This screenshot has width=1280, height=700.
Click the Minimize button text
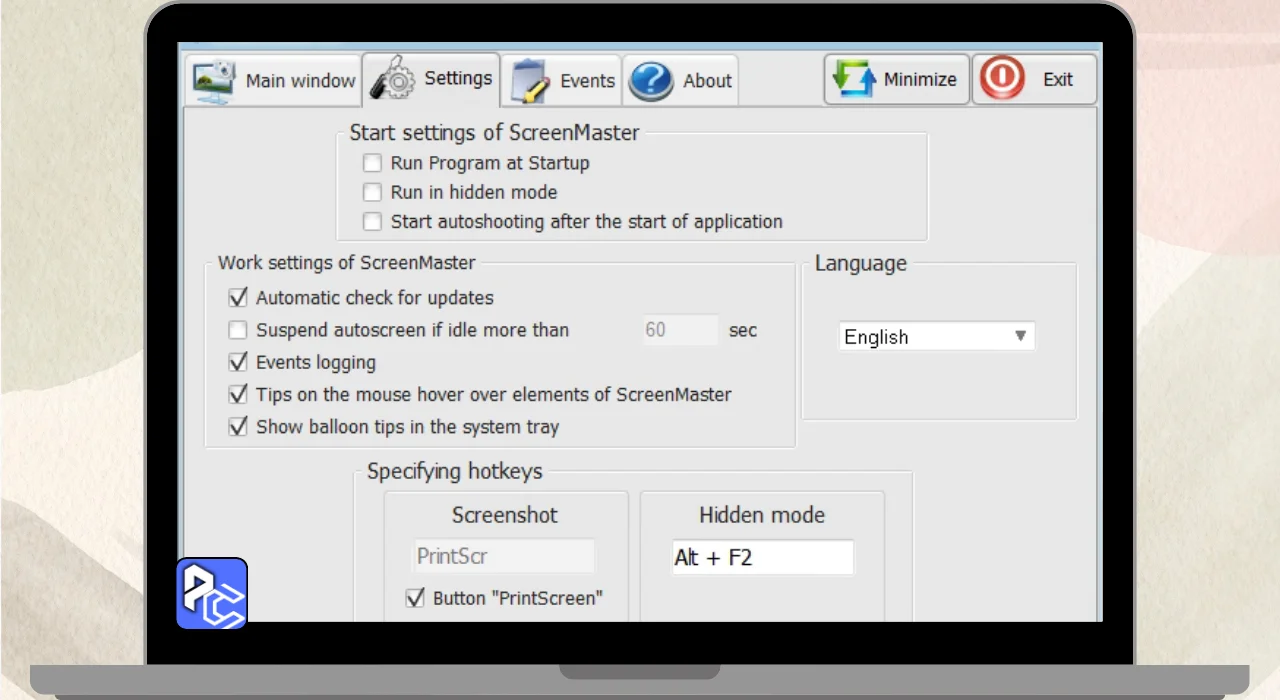coord(920,80)
